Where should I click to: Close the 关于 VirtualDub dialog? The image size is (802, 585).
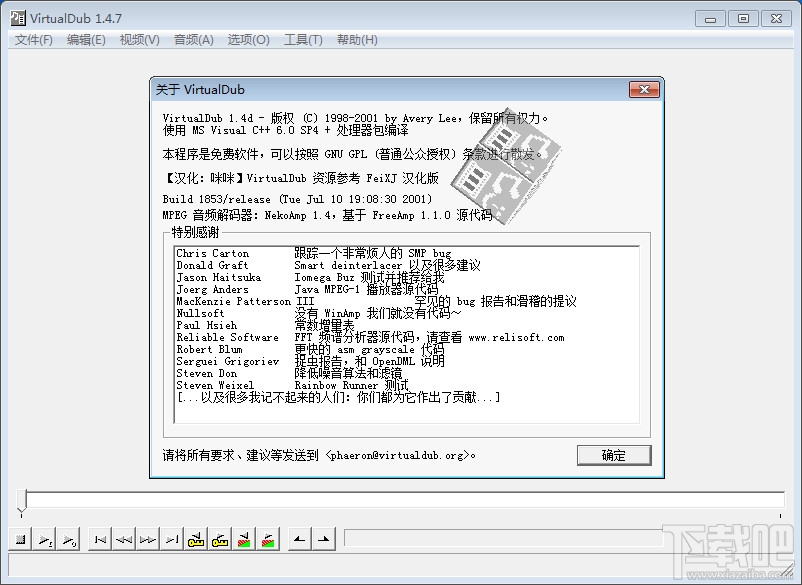click(644, 89)
